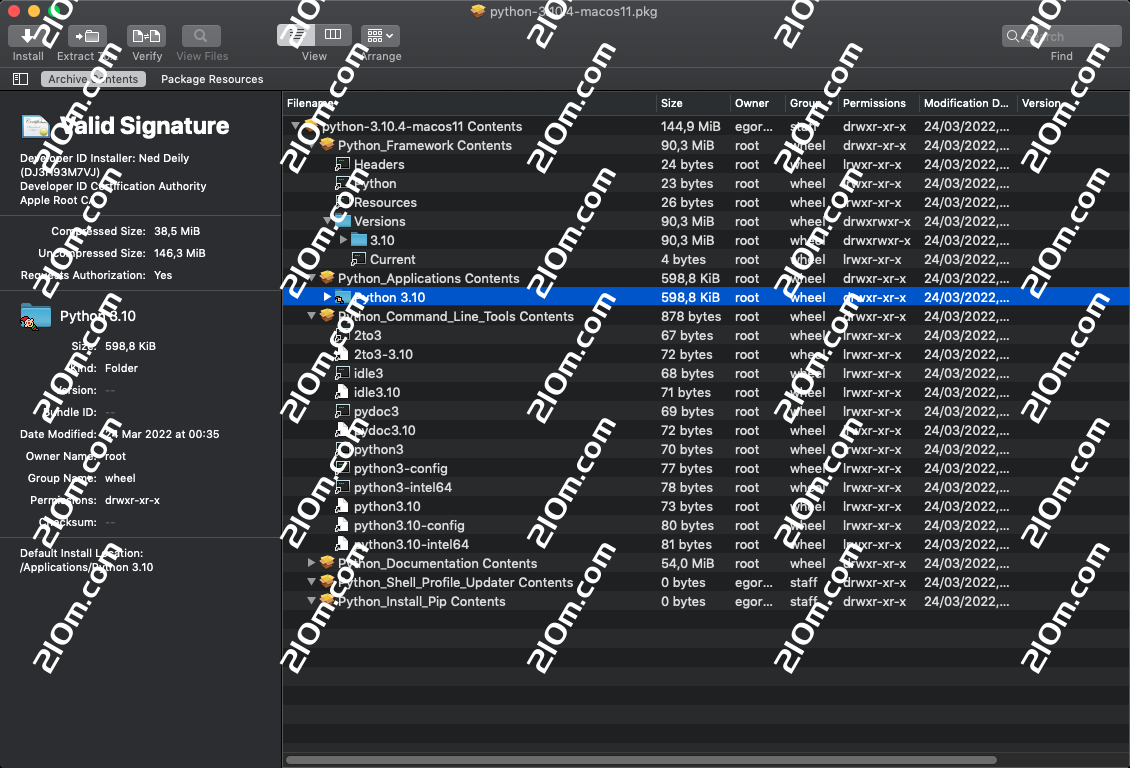Expand the Python_Documentation Contents package
Image resolution: width=1130 pixels, height=768 pixels.
tap(312, 563)
